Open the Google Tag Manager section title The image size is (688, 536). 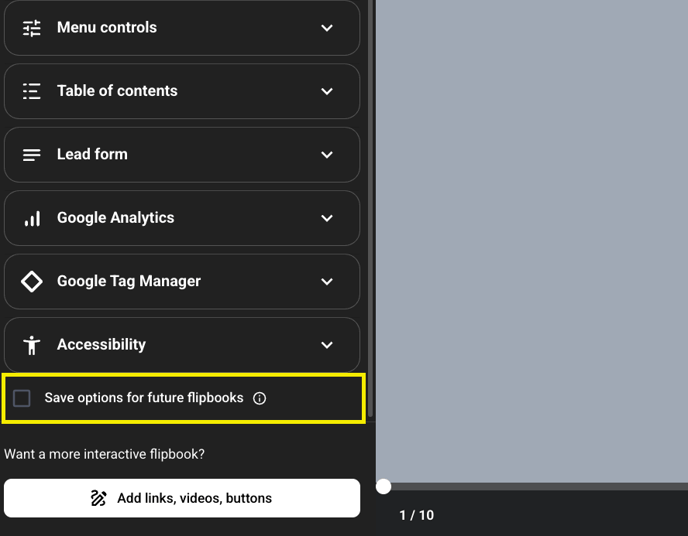tap(129, 281)
